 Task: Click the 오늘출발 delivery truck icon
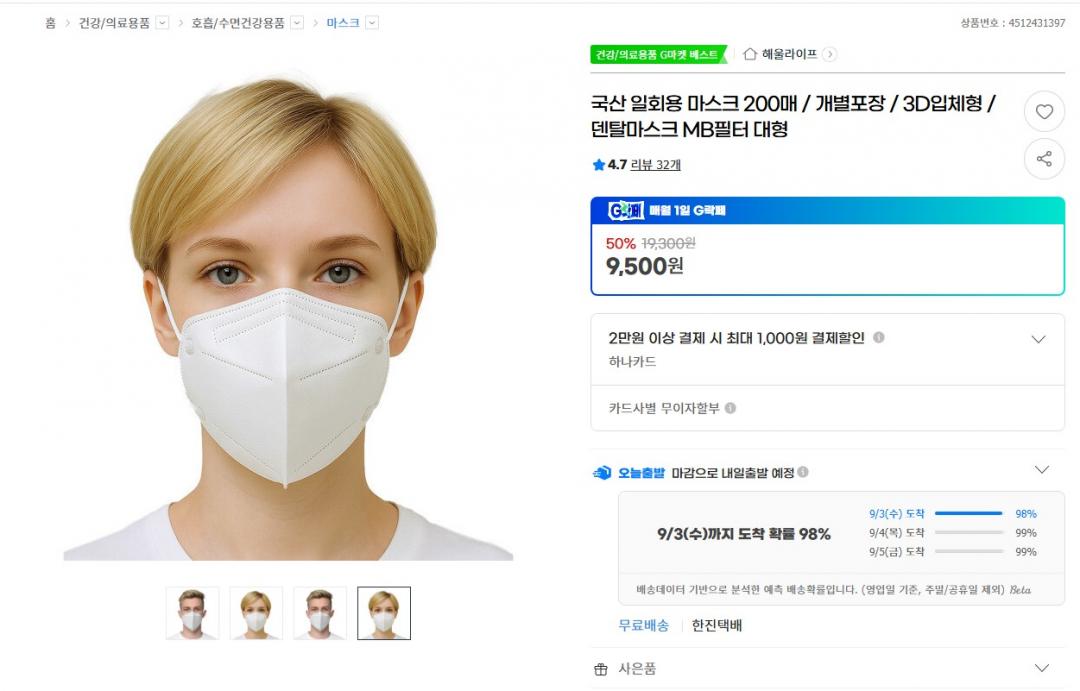tap(603, 473)
